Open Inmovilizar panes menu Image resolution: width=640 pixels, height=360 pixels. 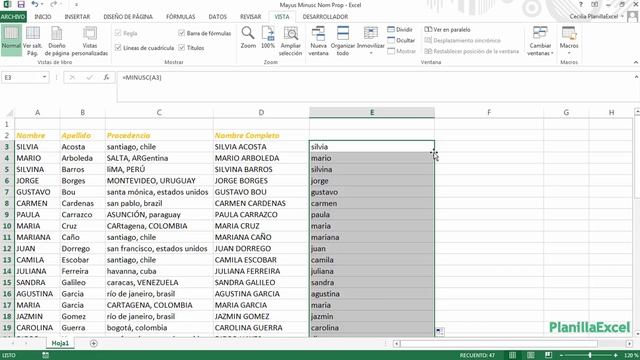click(x=371, y=41)
